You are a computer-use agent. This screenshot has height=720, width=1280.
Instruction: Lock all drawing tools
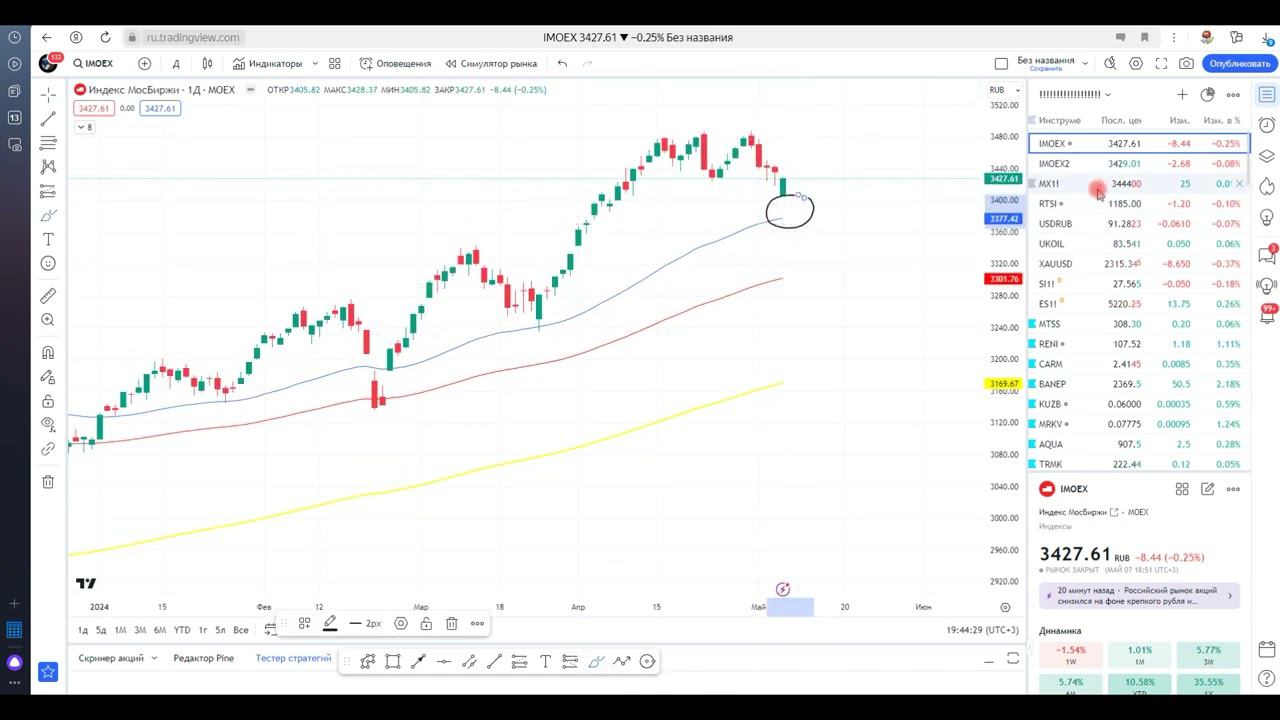point(48,401)
